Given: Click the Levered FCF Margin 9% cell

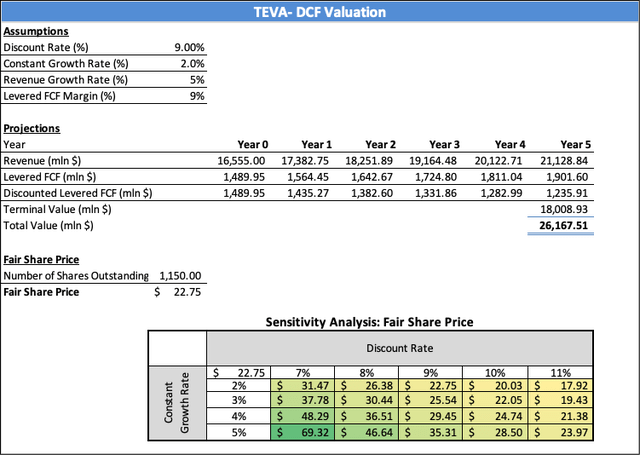Looking at the screenshot, I should point(197,96).
